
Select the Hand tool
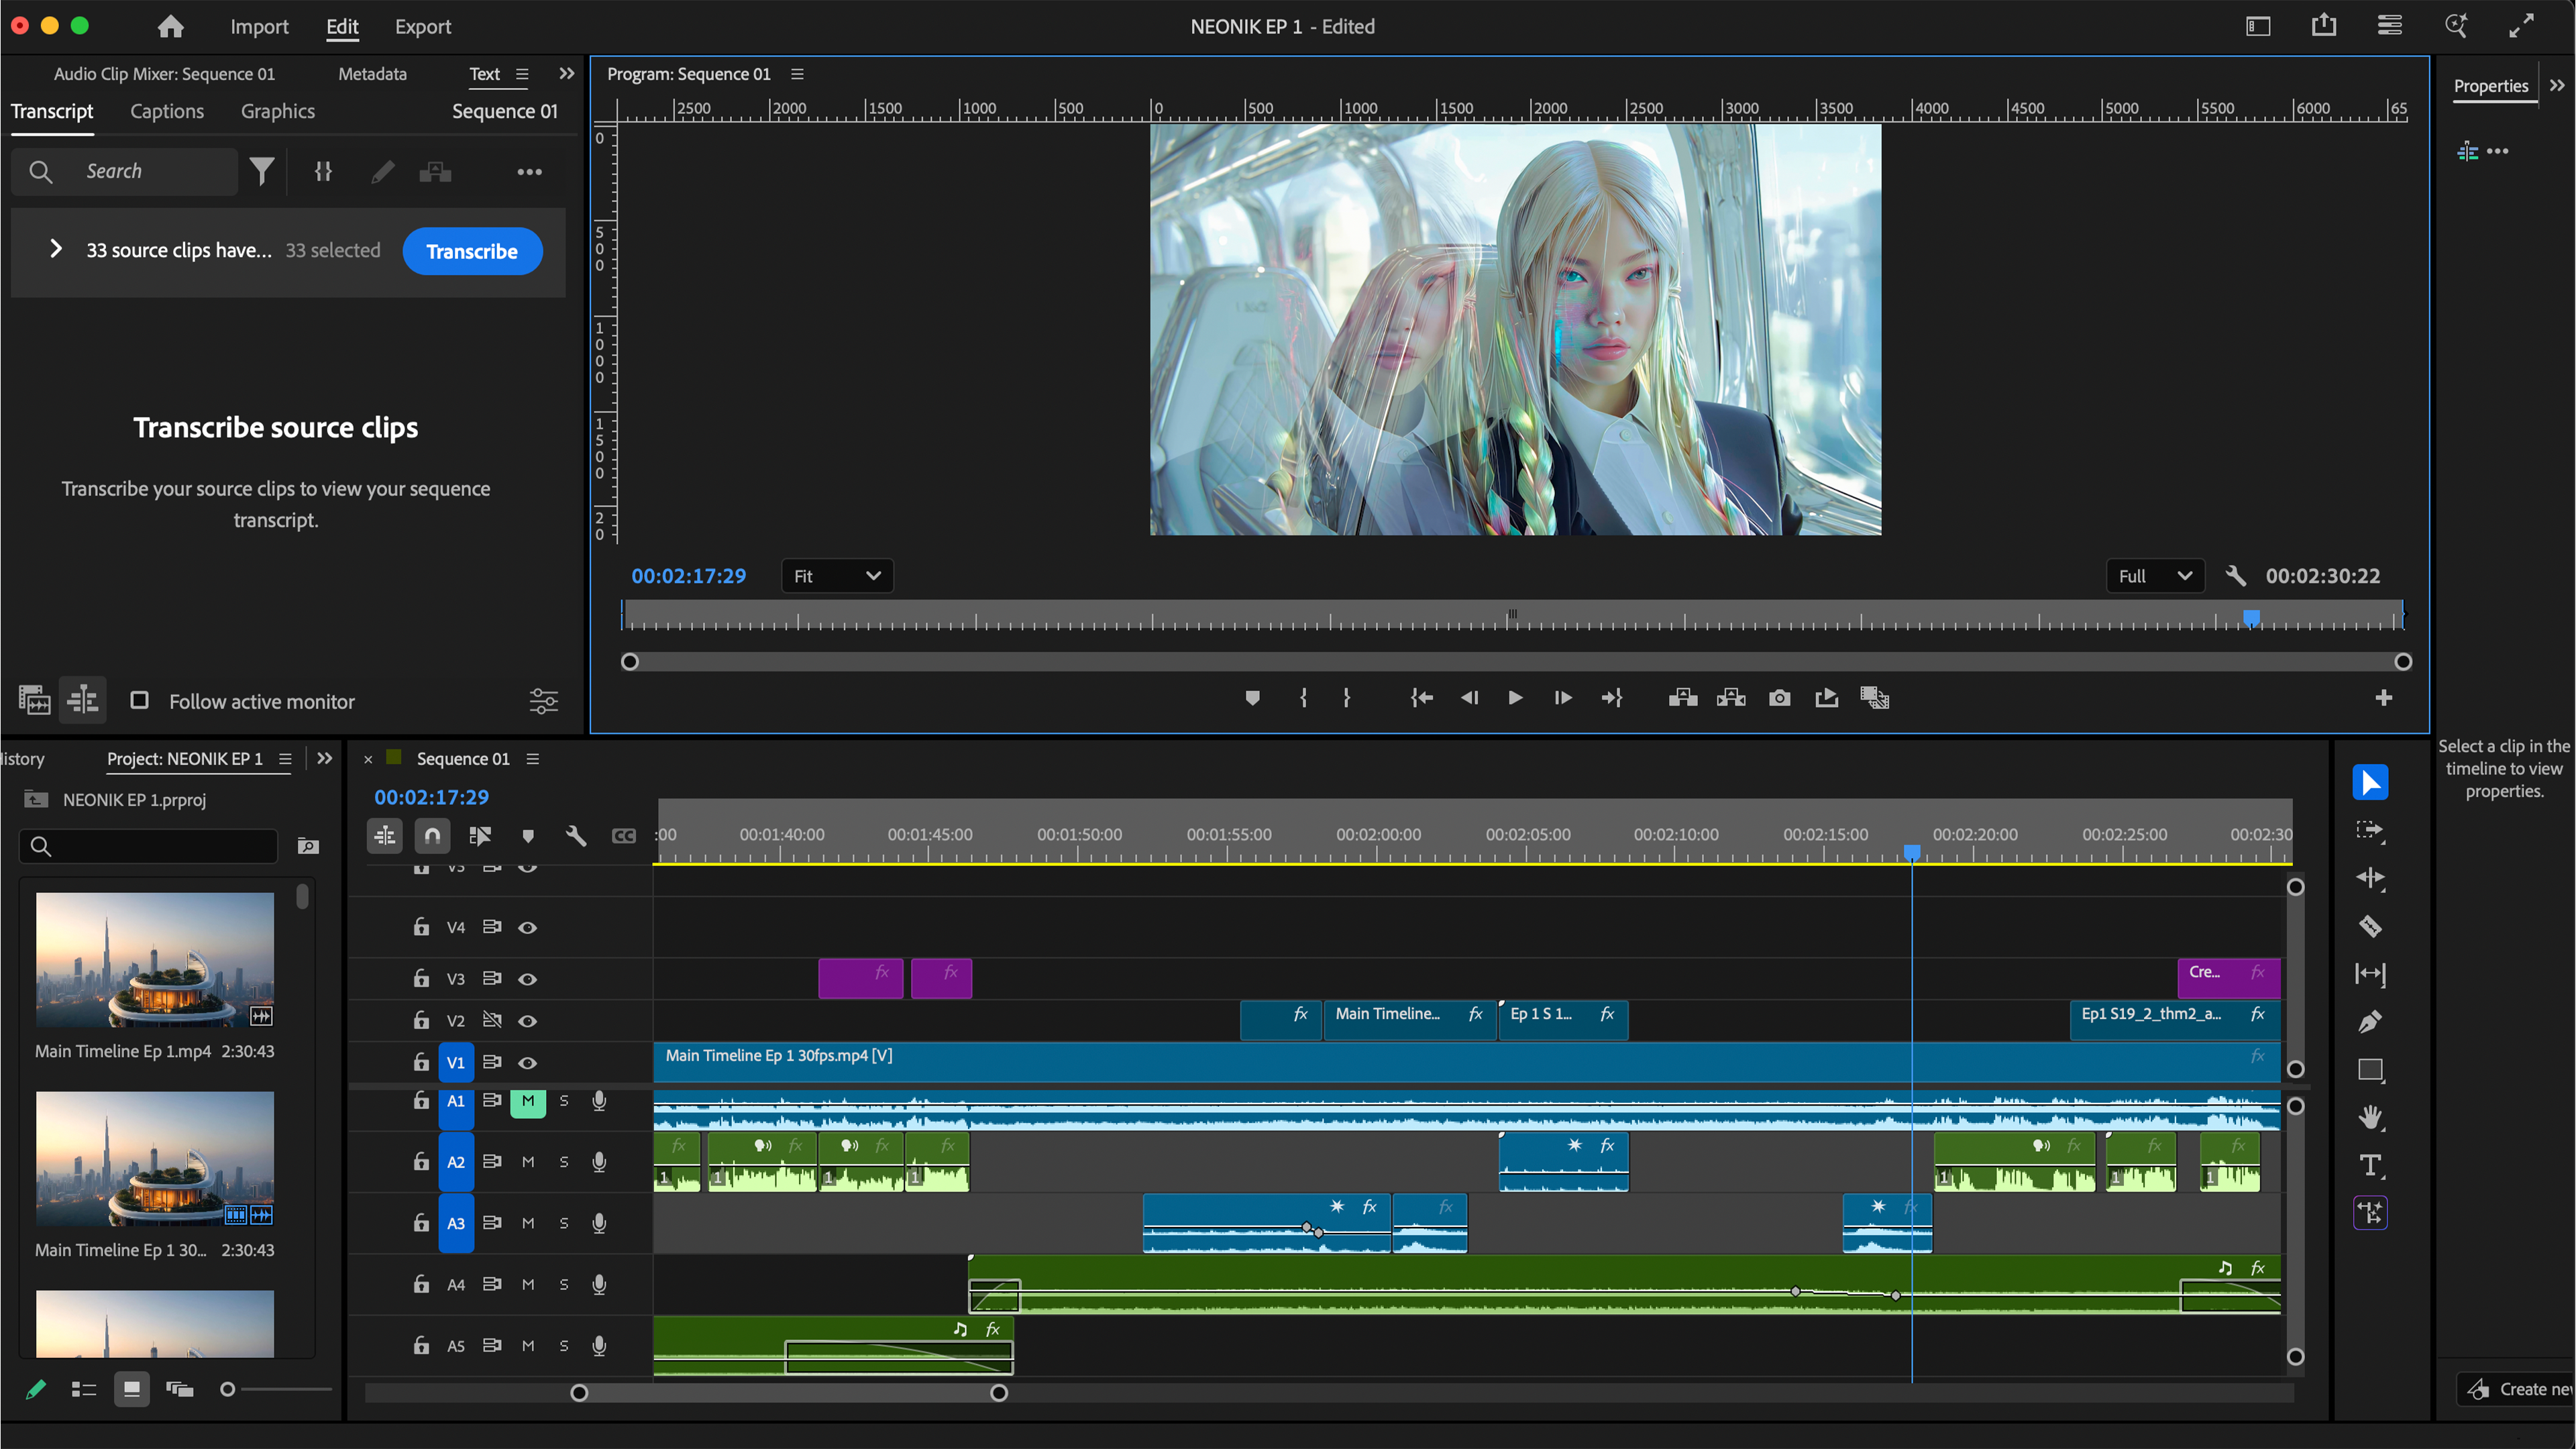(x=2370, y=1117)
